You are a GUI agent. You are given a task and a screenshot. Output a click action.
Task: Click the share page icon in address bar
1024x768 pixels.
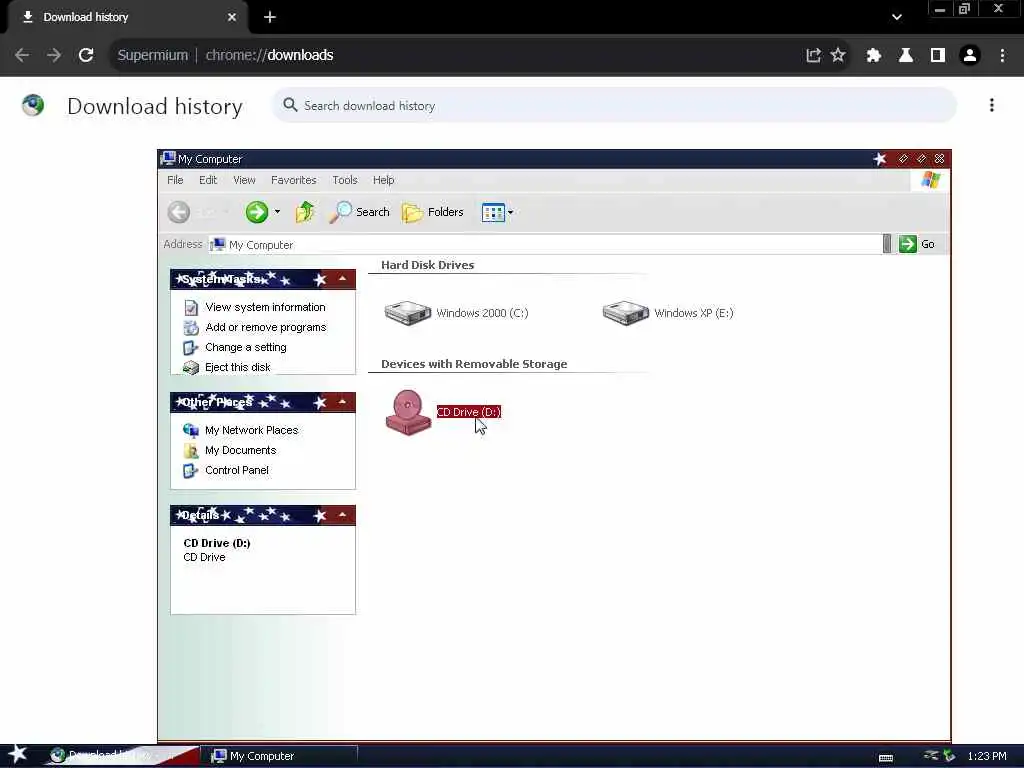pyautogui.click(x=813, y=56)
